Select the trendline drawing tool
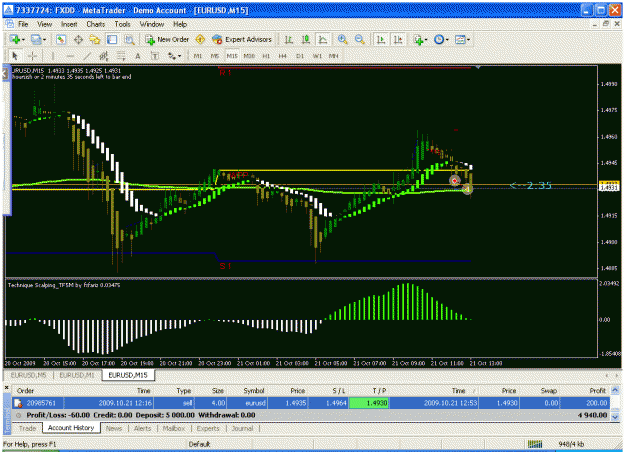 click(87, 56)
